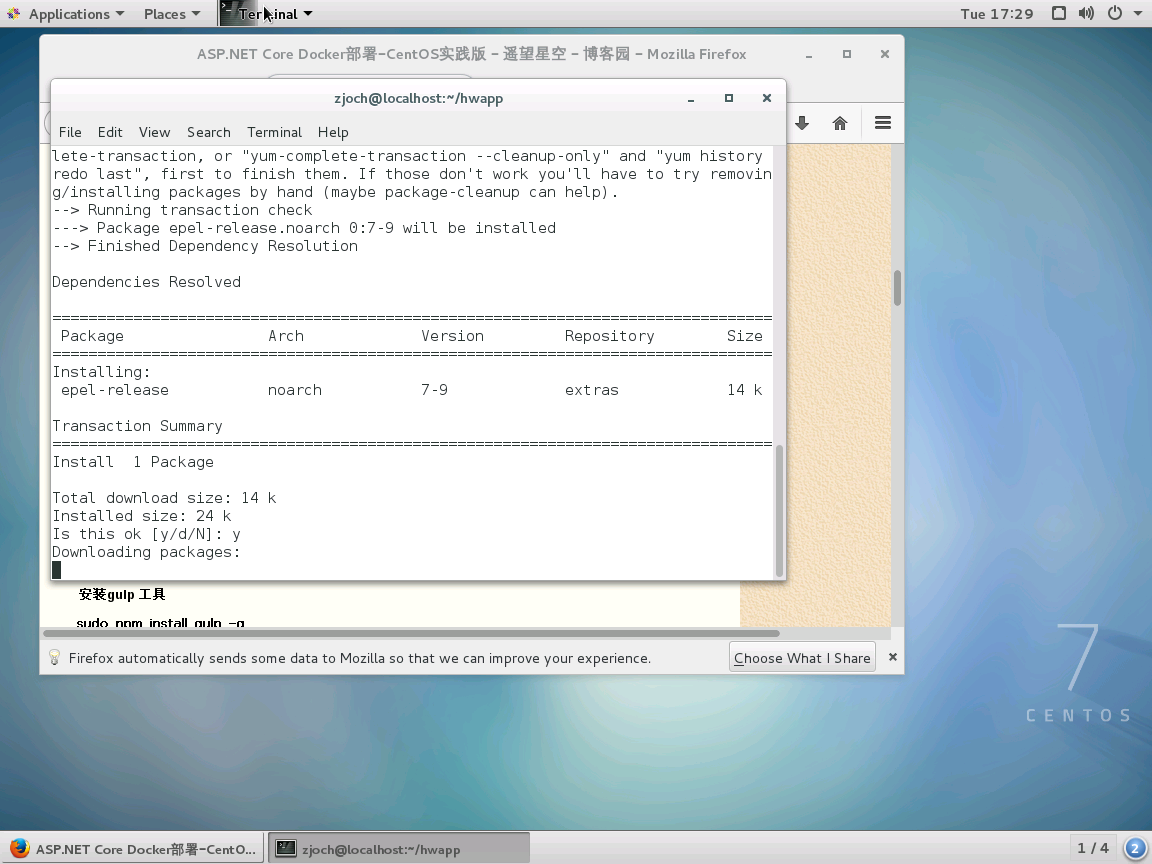Click the '1/4' workspace indicator
Viewport: 1152px width, 864px height.
[x=1093, y=847]
